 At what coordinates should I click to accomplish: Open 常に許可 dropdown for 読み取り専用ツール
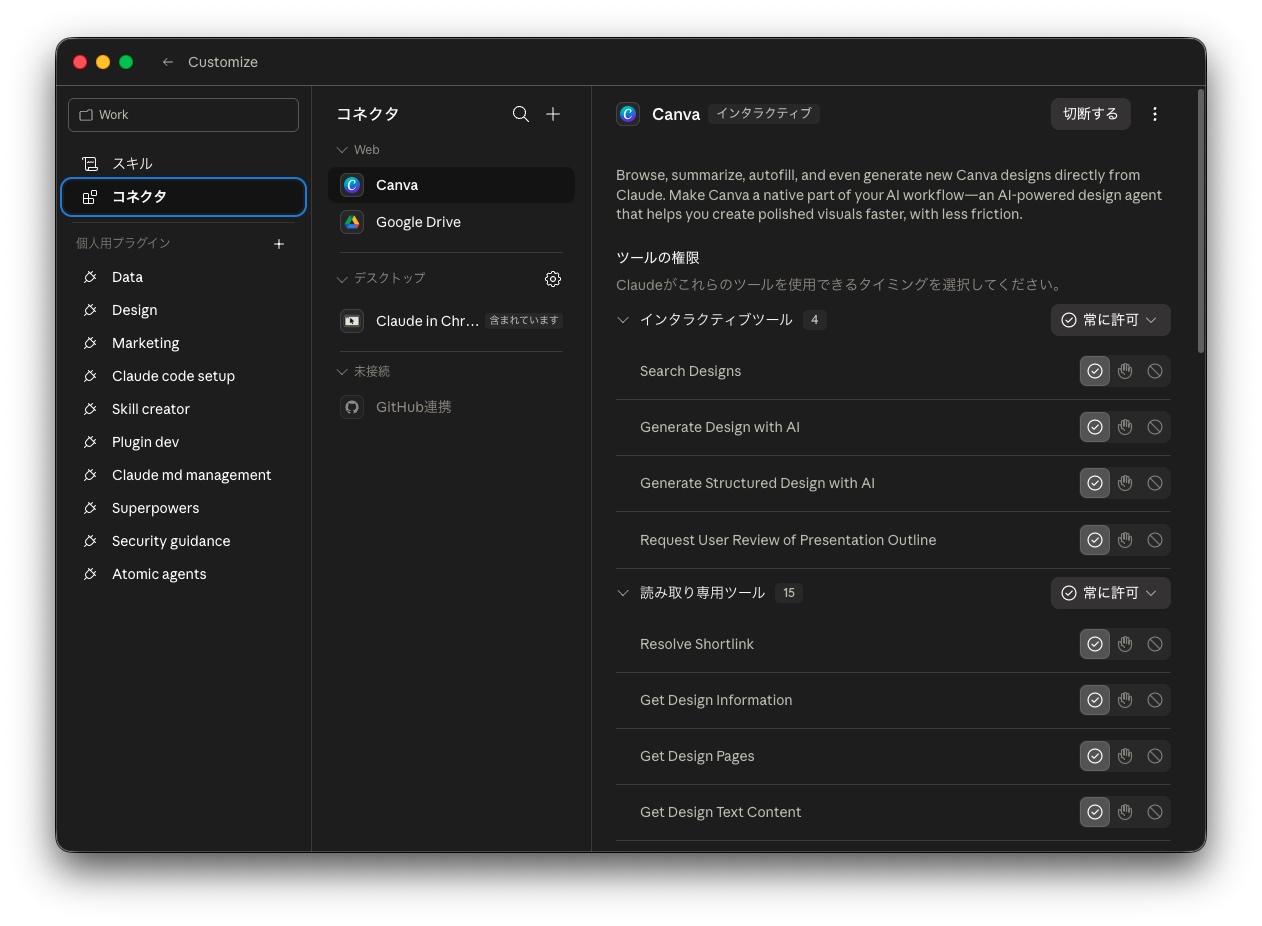click(x=1110, y=593)
